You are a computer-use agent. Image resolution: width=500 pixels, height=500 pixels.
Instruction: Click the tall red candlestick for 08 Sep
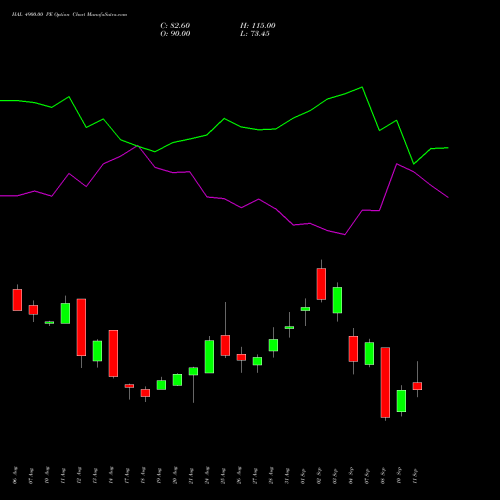[x=385, y=382]
